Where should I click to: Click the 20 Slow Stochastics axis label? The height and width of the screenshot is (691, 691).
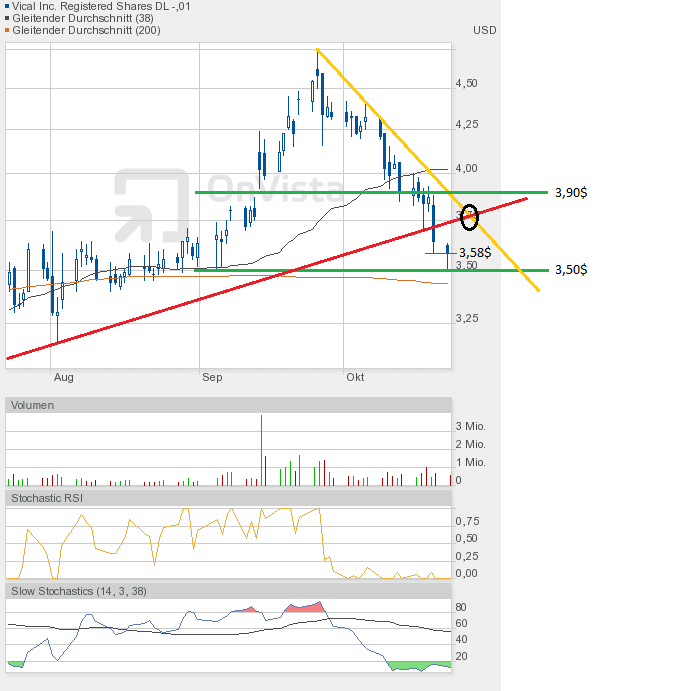pyautogui.click(x=461, y=656)
